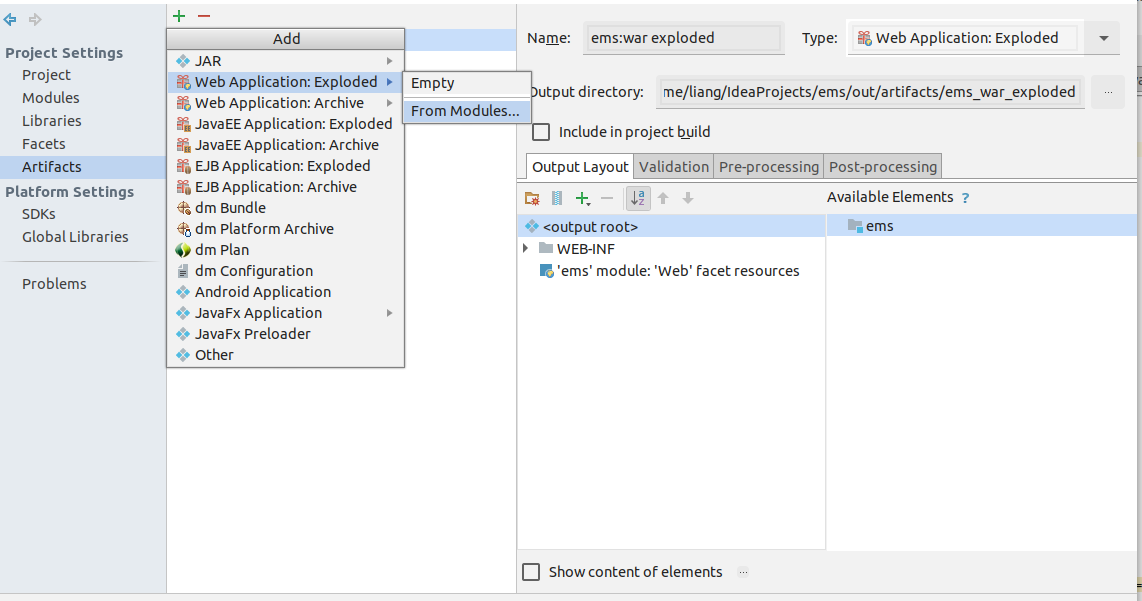Click the ellipsis next to Show content of elements
The image size is (1142, 601).
pos(743,573)
